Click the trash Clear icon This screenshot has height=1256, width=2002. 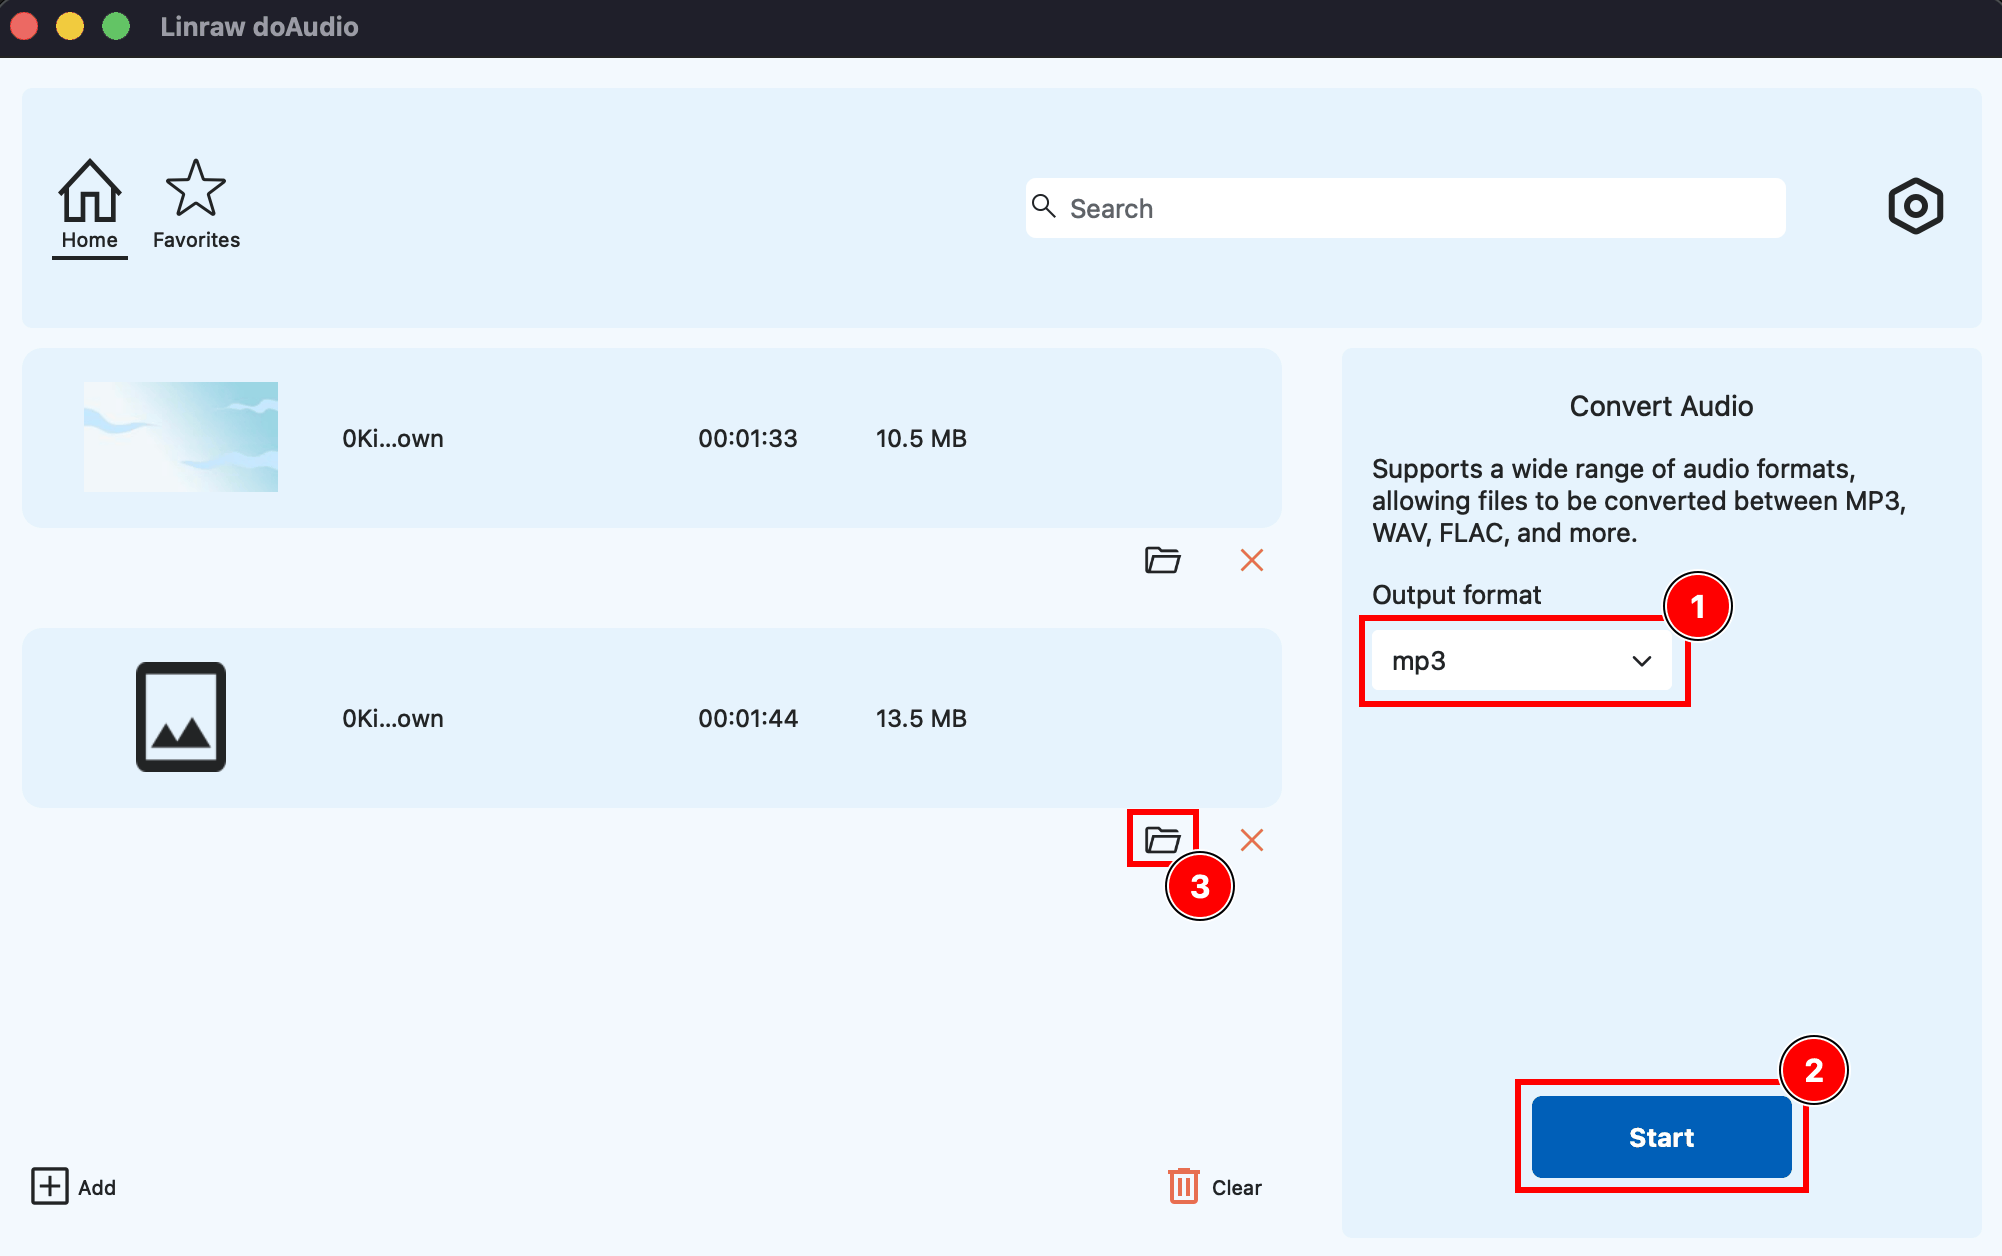(x=1183, y=1186)
